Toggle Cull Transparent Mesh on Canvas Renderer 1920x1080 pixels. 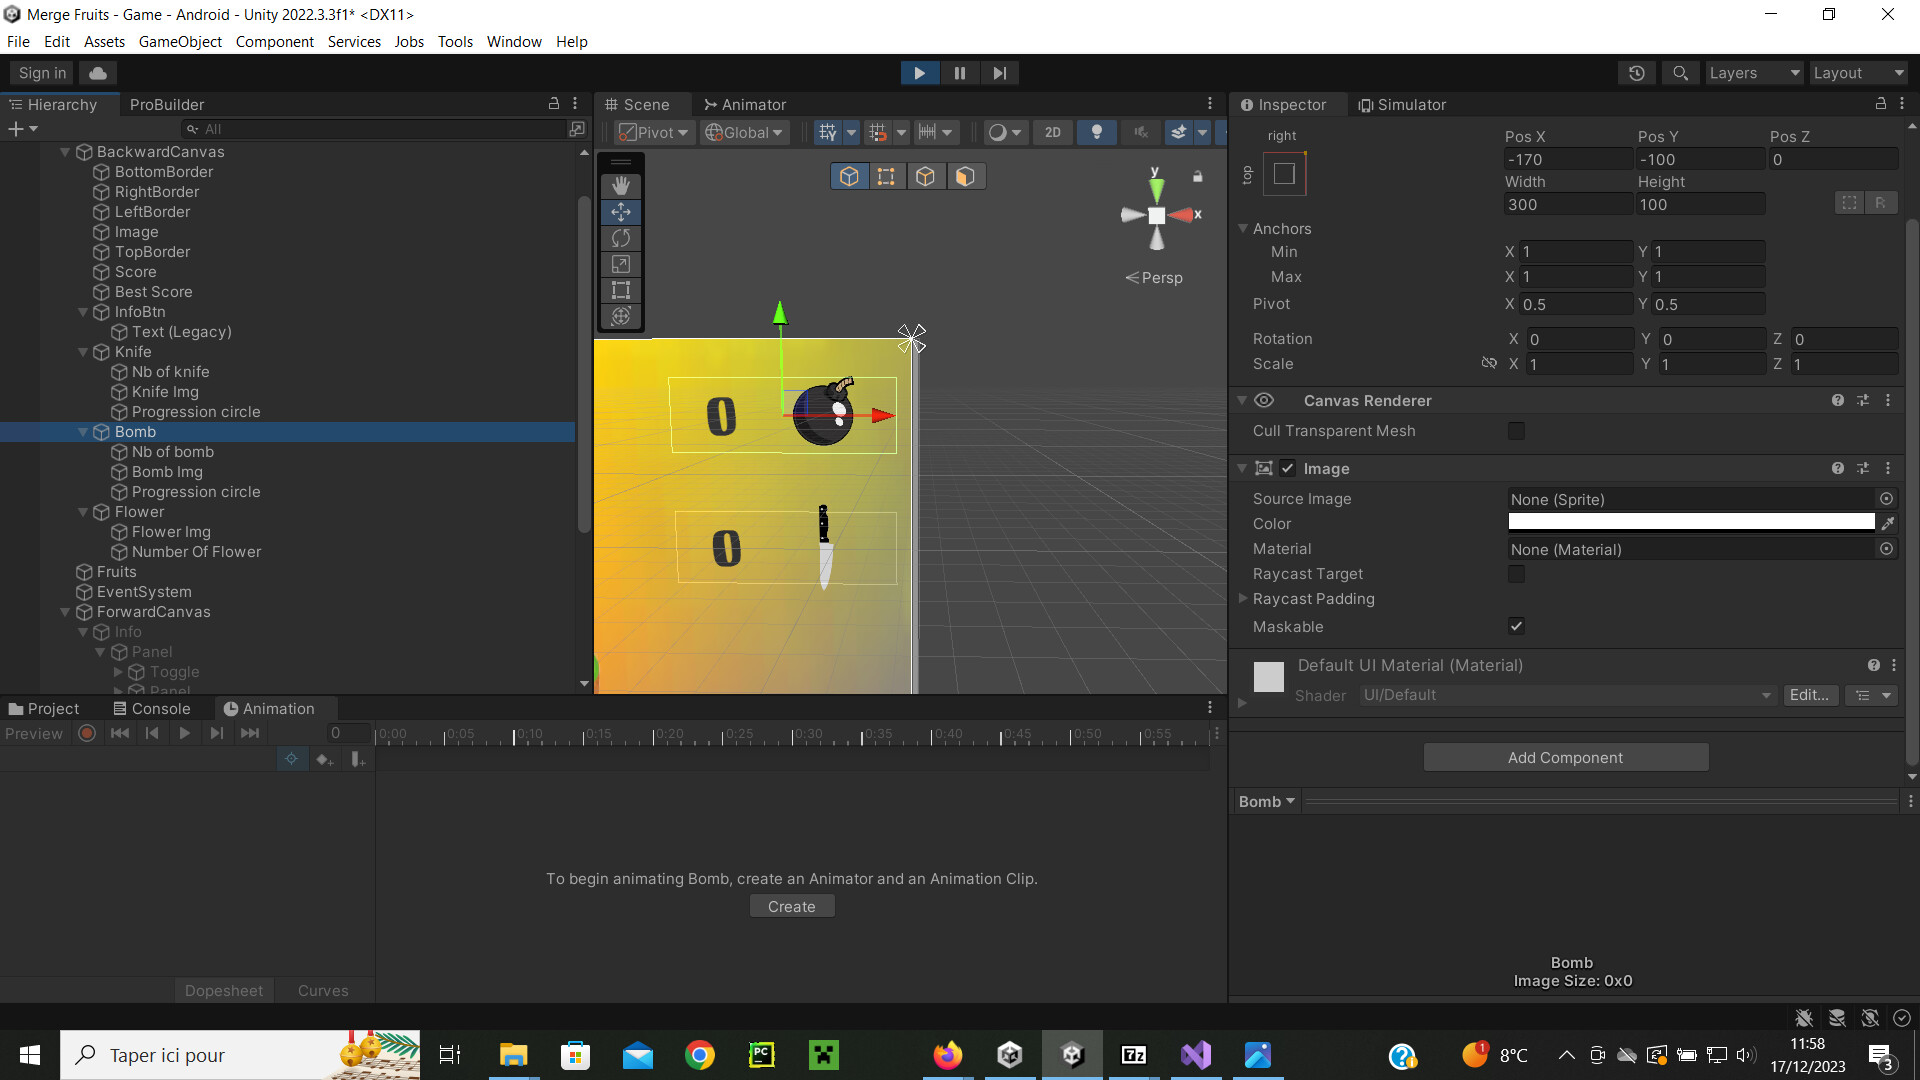[1516, 431]
